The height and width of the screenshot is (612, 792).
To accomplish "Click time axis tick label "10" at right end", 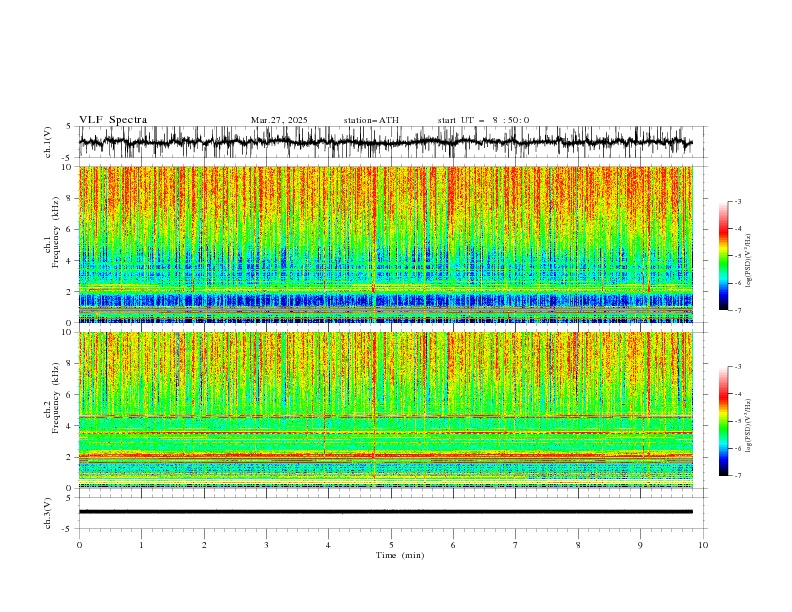I will (703, 545).
